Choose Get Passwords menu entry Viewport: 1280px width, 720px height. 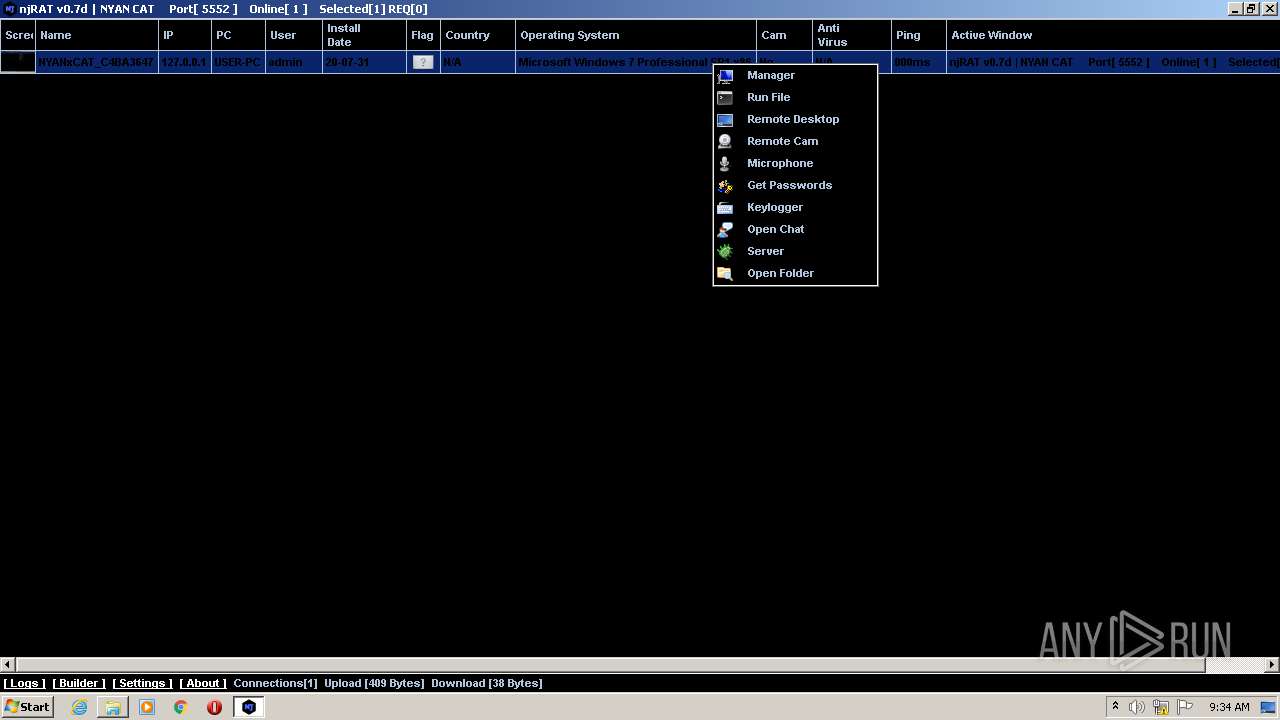795,185
